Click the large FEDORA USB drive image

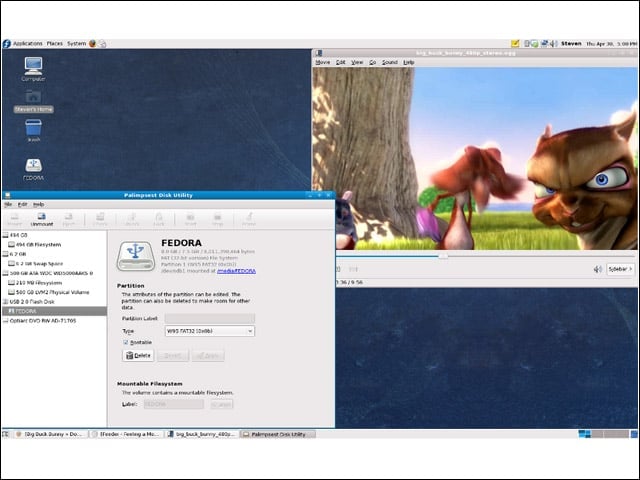click(x=136, y=256)
